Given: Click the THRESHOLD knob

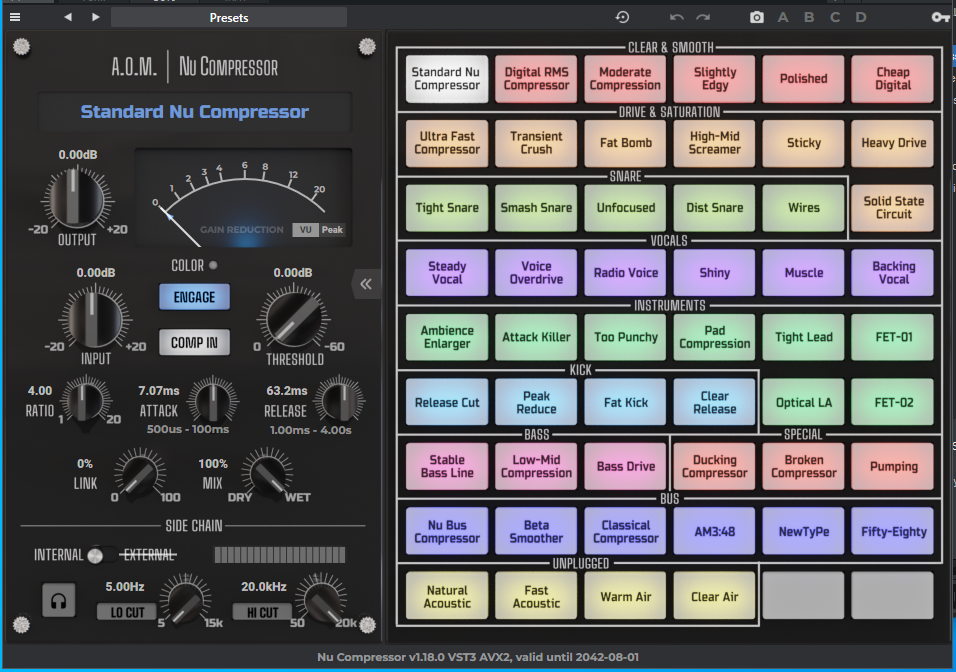Looking at the screenshot, I should 294,318.
